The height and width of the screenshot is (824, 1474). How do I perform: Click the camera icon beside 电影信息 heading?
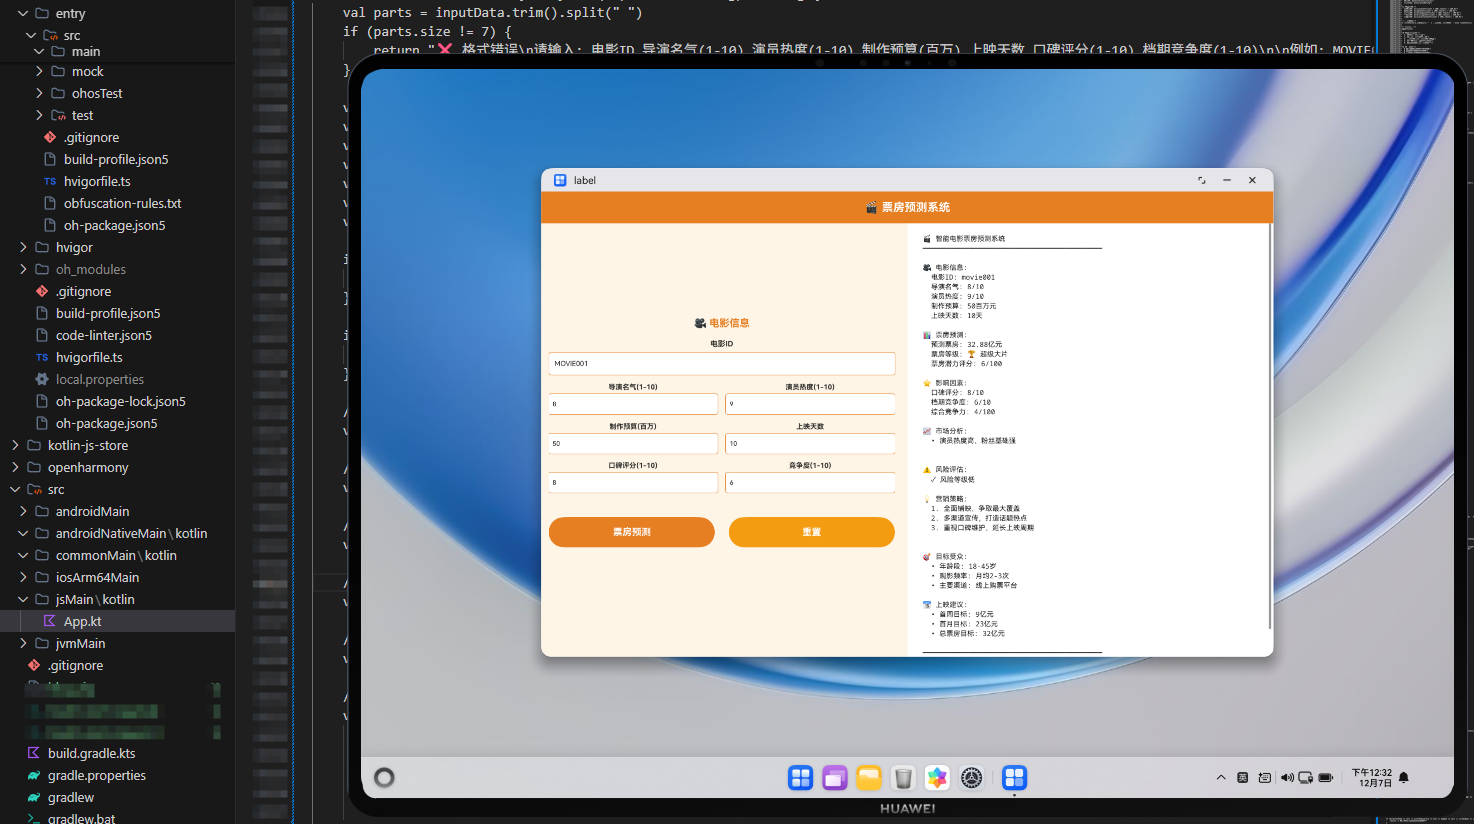click(700, 323)
